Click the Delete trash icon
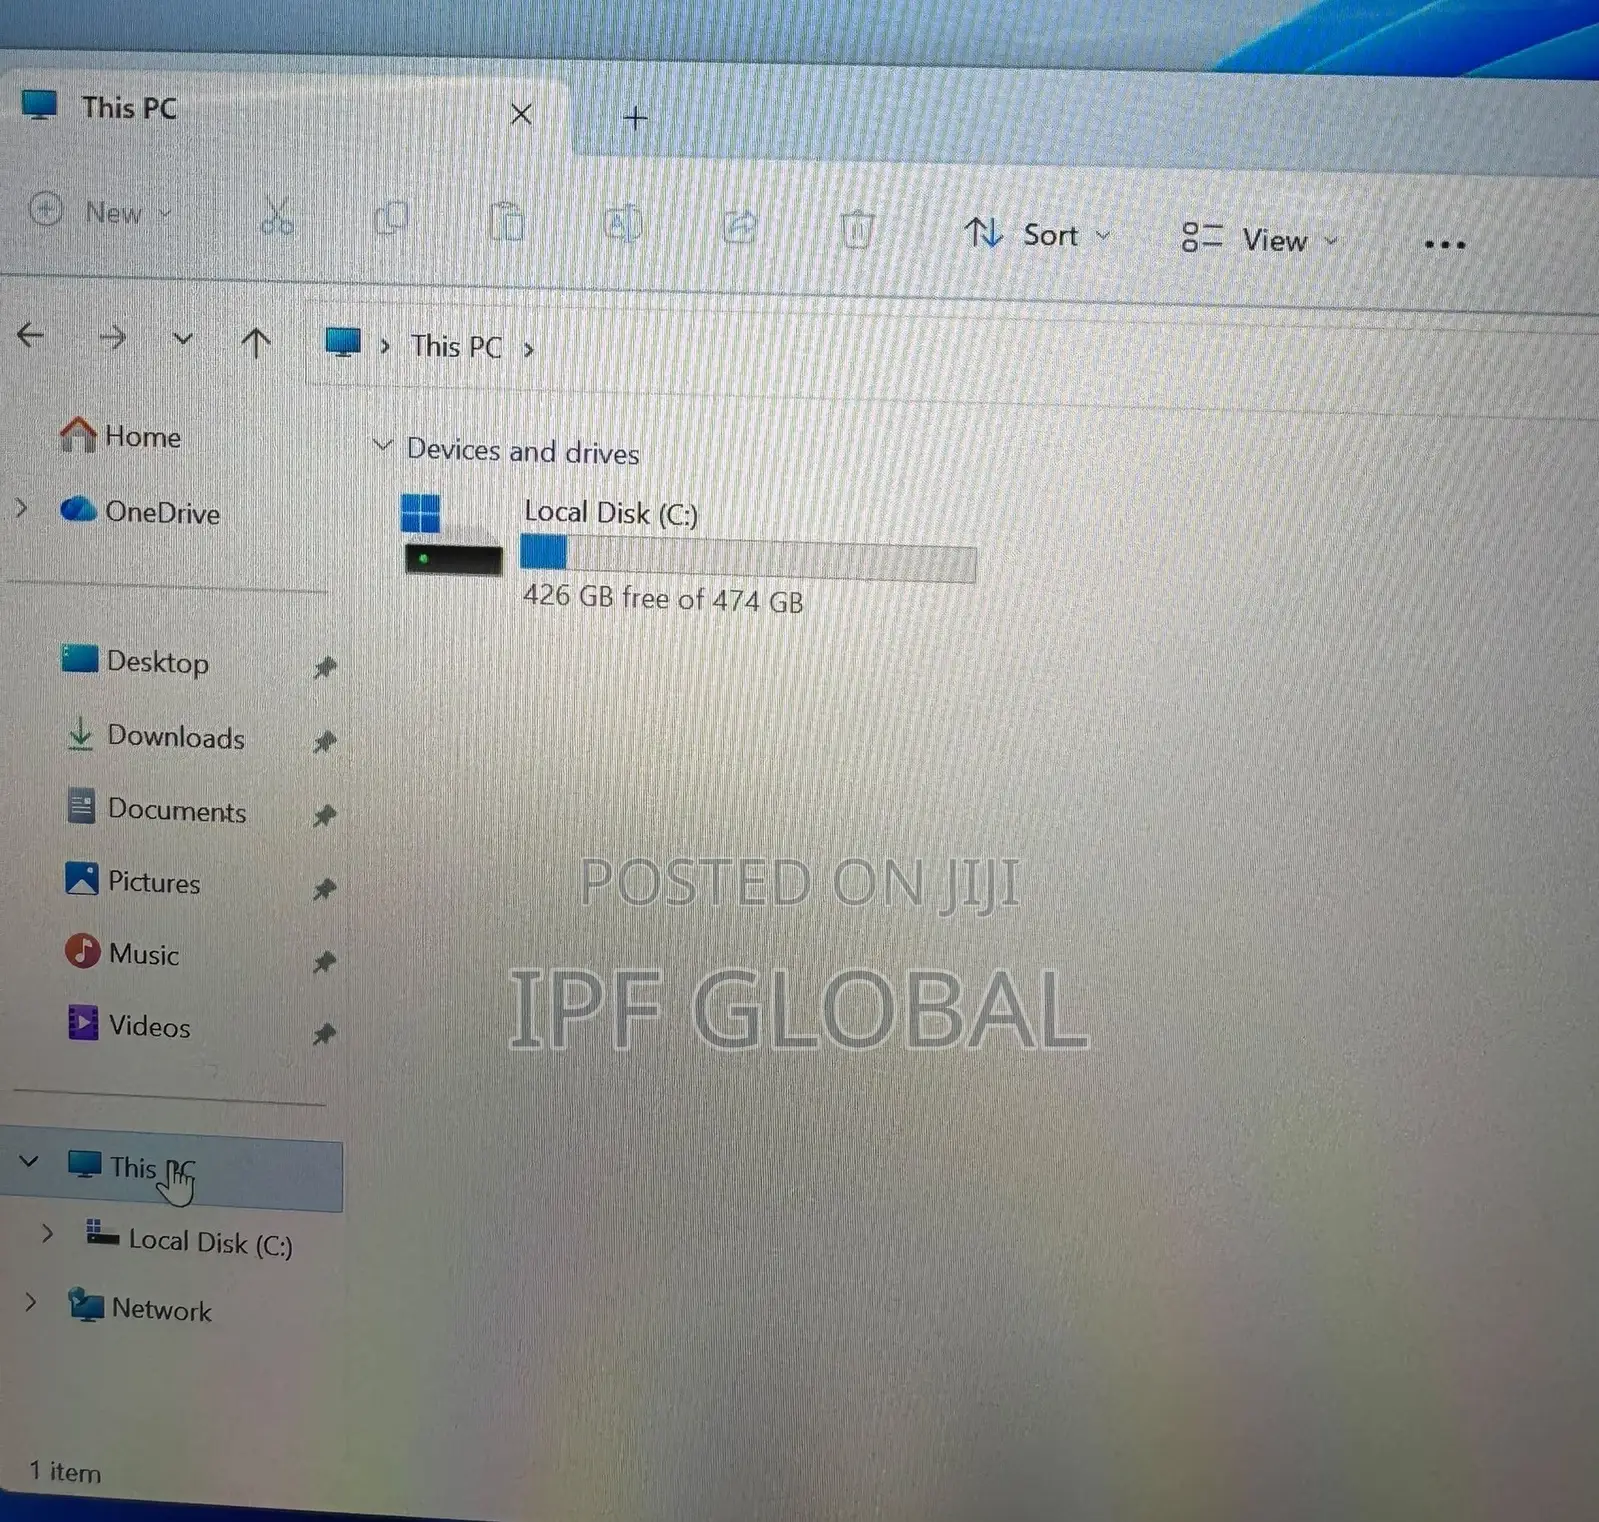This screenshot has height=1522, width=1599. click(x=857, y=230)
